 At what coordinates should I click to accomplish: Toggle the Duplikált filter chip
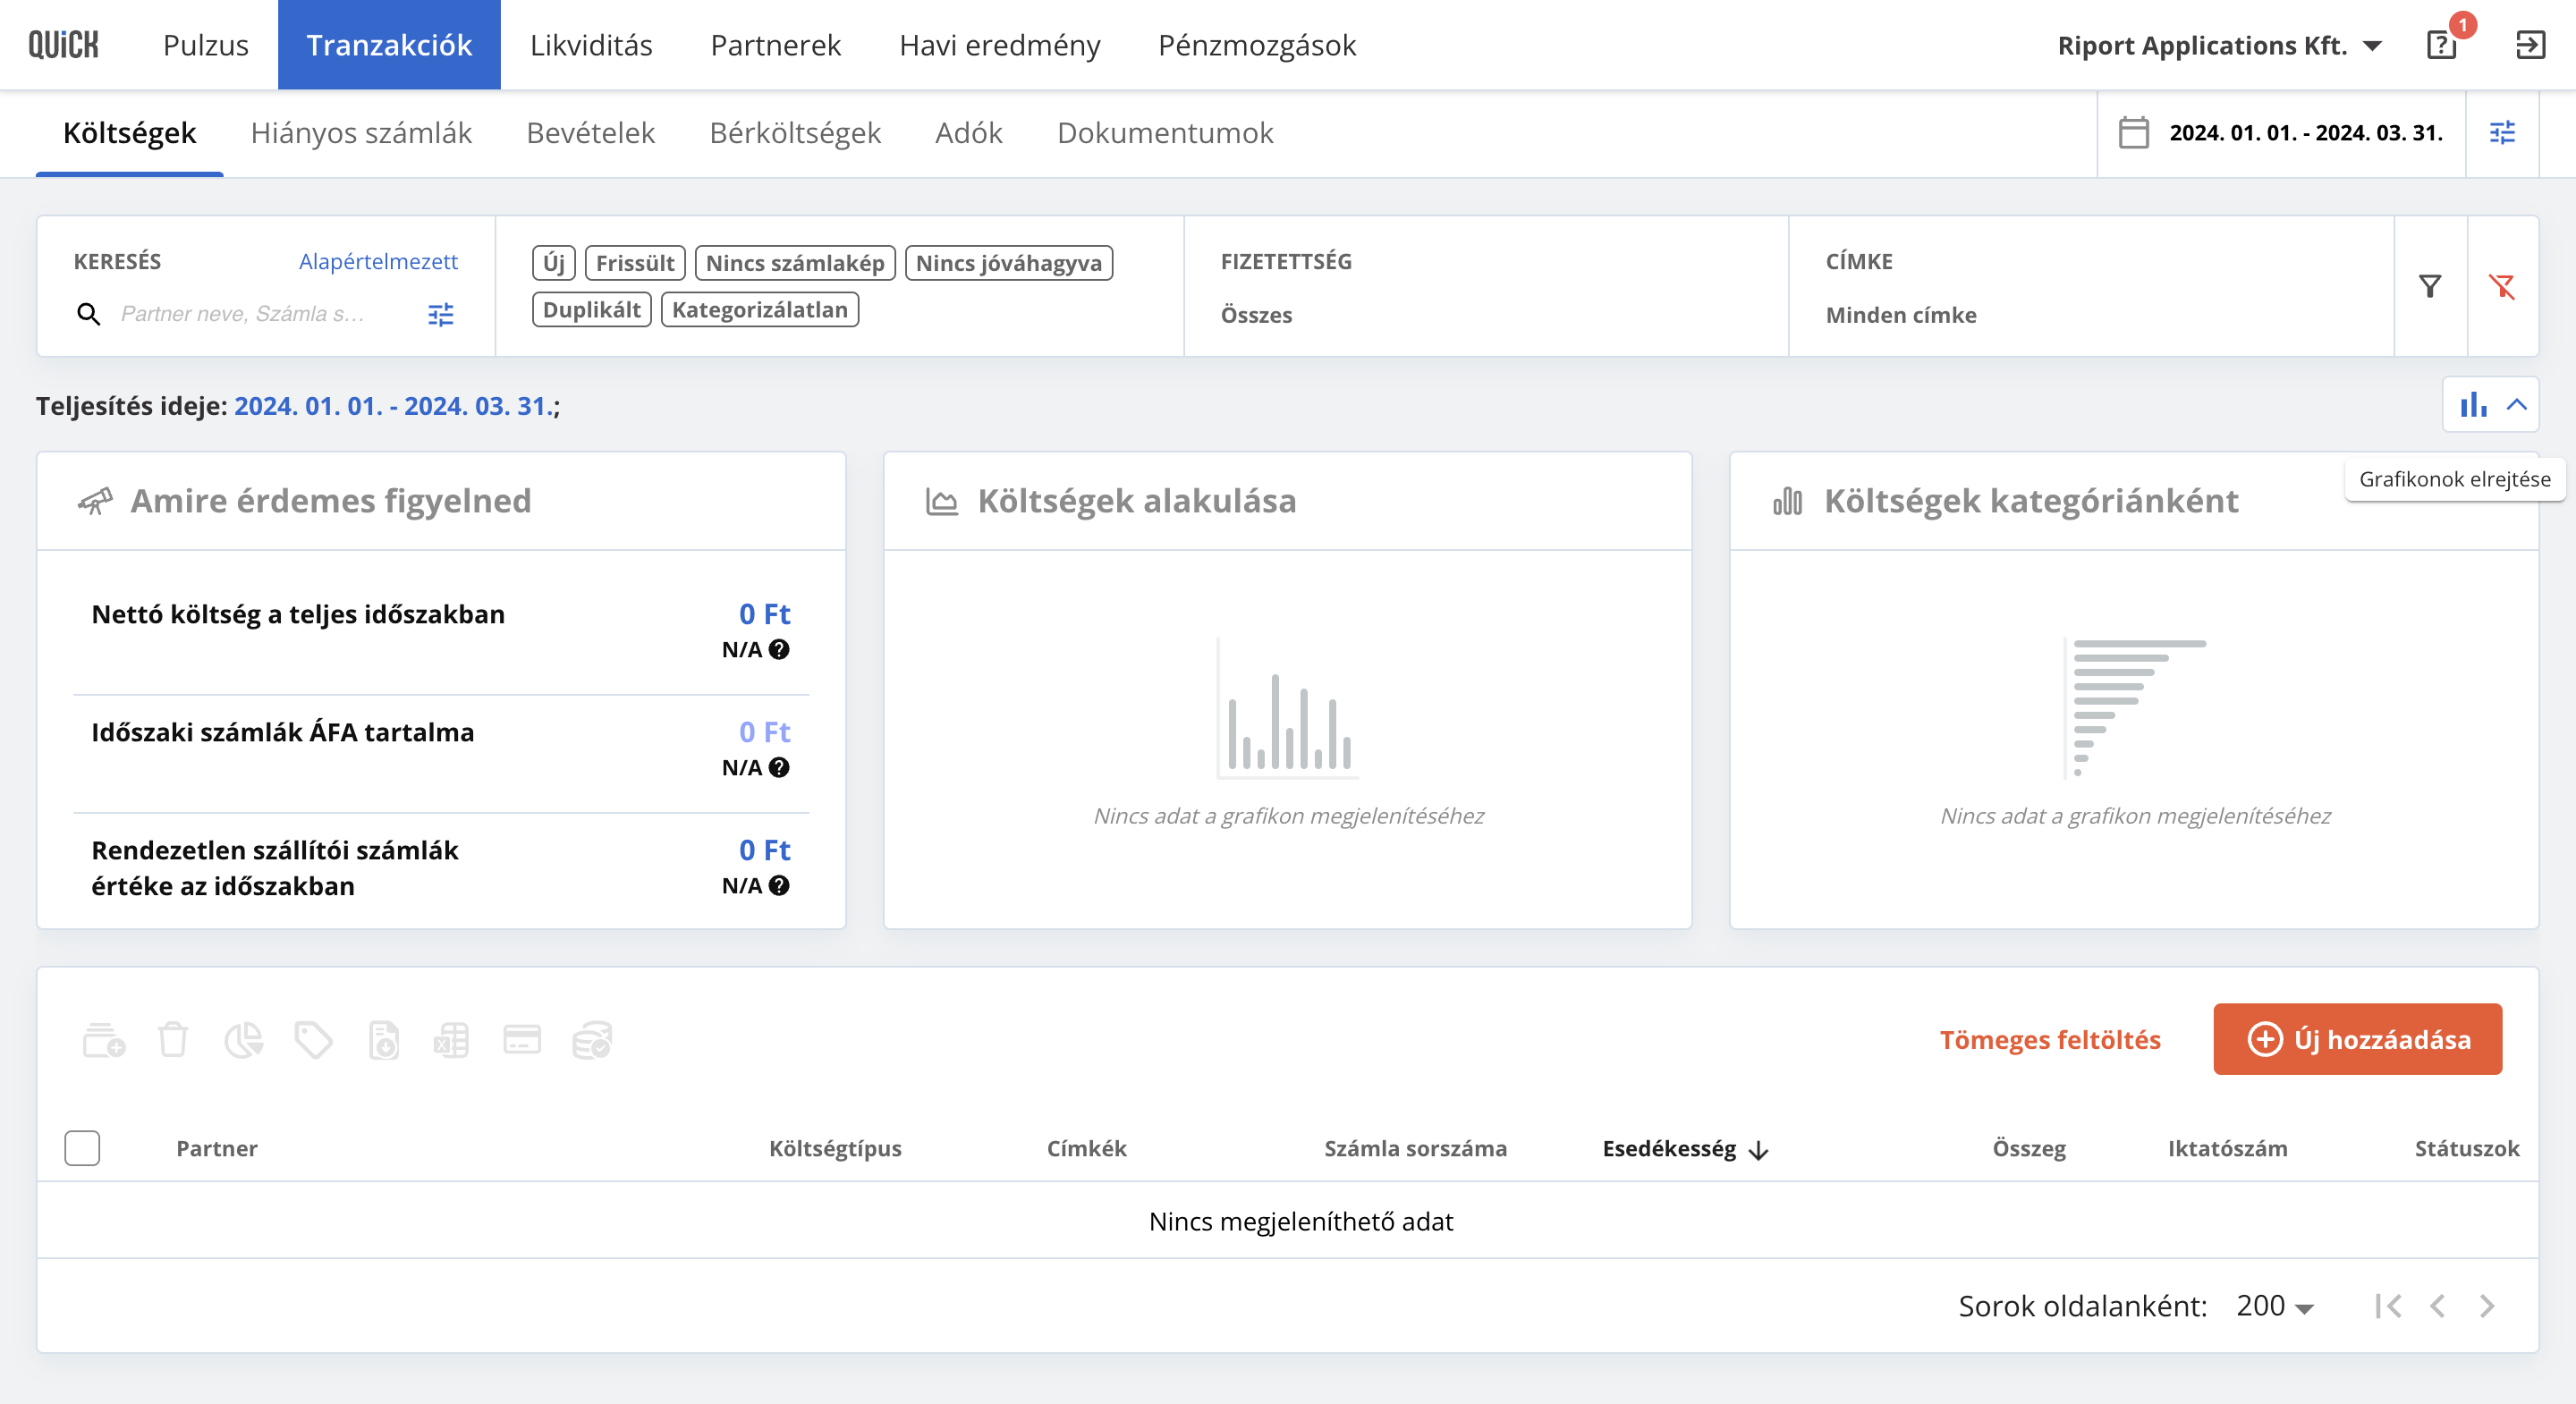592,310
